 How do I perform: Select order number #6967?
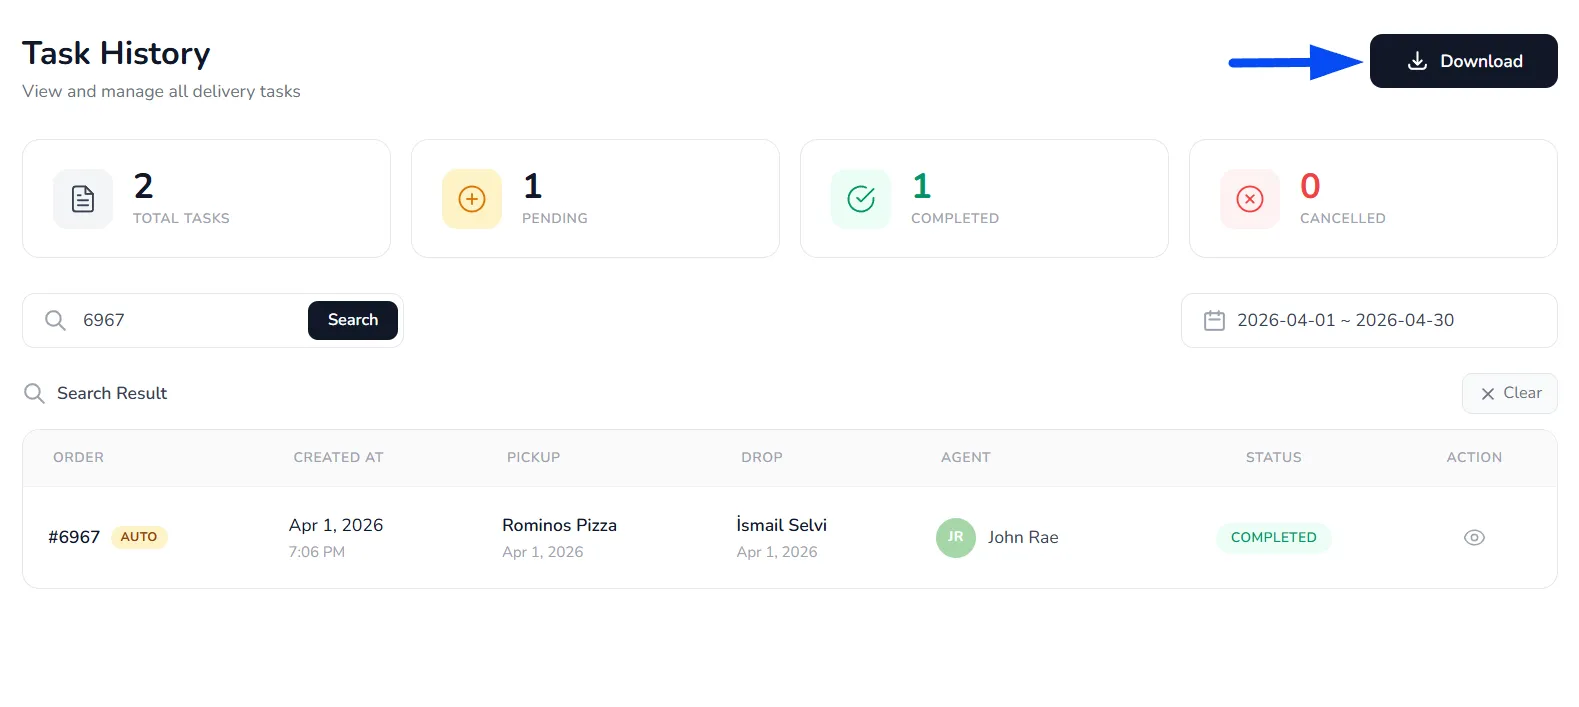point(74,537)
